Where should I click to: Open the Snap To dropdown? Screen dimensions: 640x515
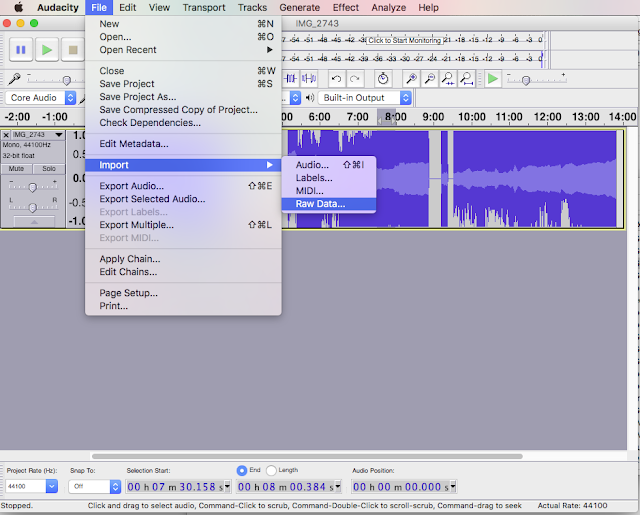tap(95, 486)
